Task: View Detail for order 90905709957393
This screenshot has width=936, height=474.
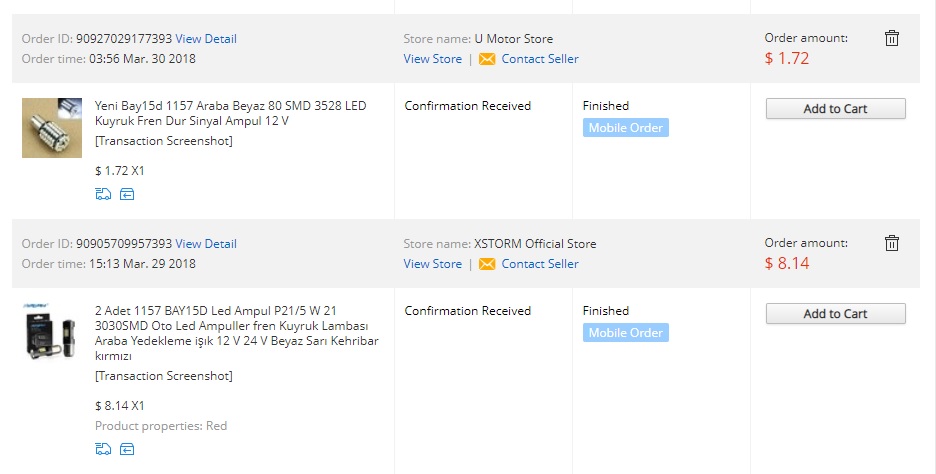Action: (206, 244)
